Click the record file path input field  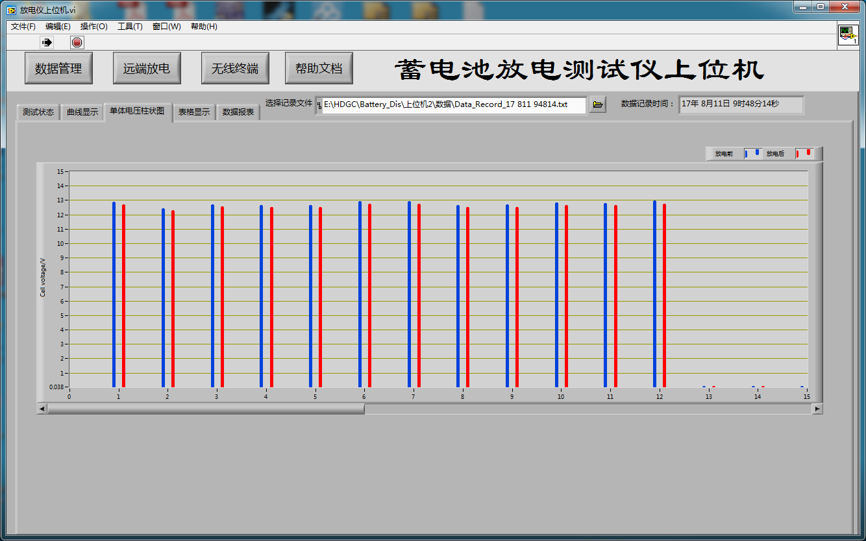click(x=452, y=104)
